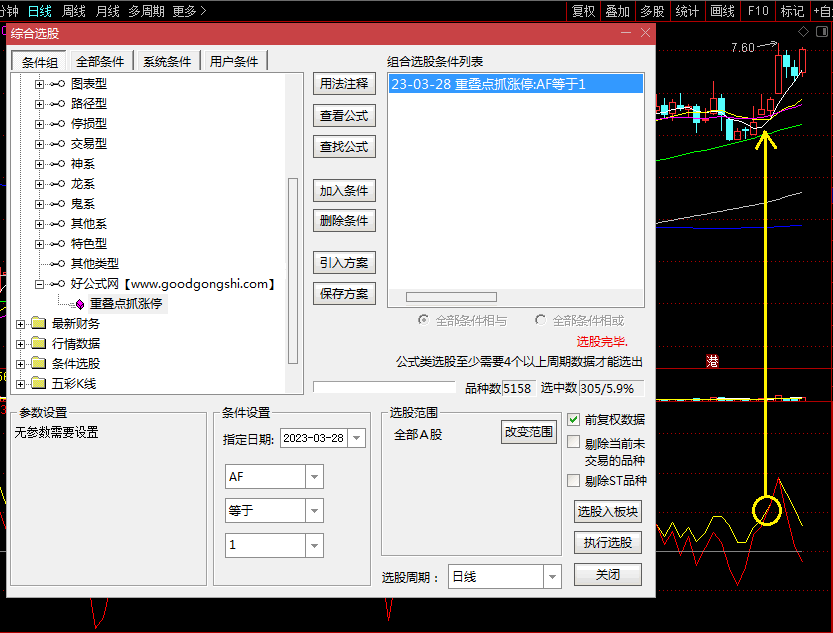Click the 选股入板块 button
The height and width of the screenshot is (633, 833).
(x=608, y=511)
